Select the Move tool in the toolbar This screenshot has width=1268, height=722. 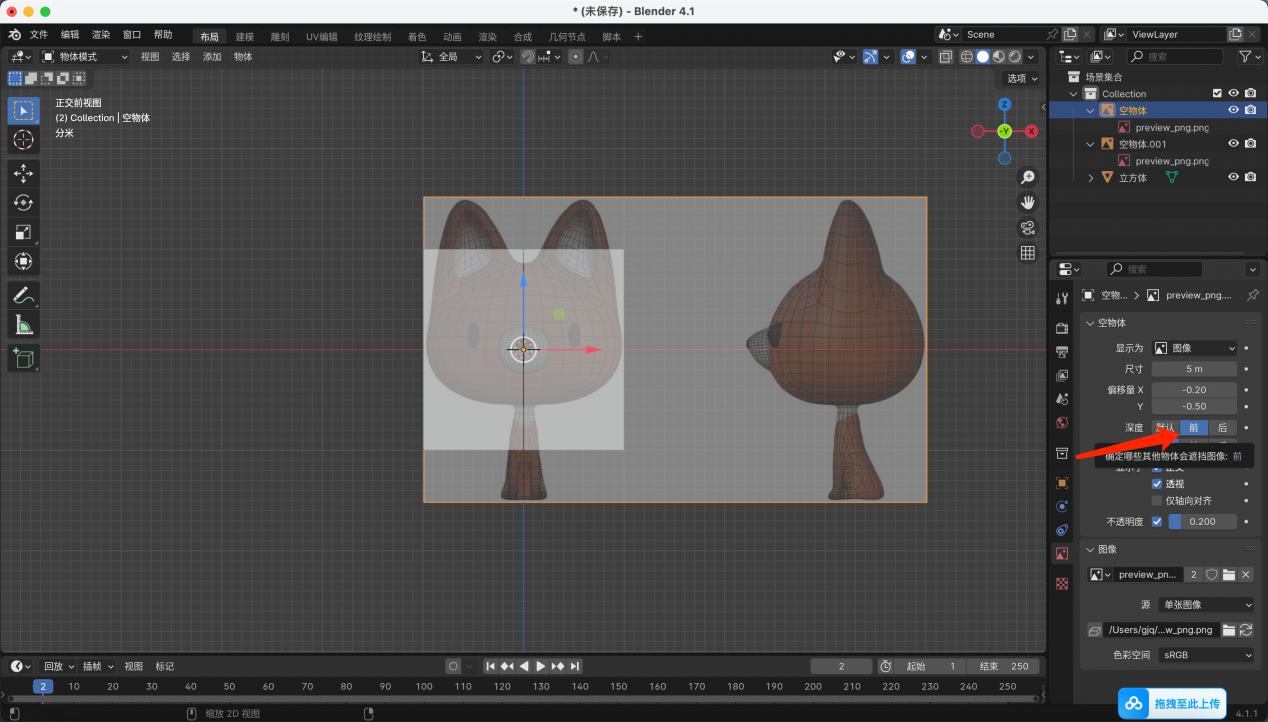coord(24,173)
